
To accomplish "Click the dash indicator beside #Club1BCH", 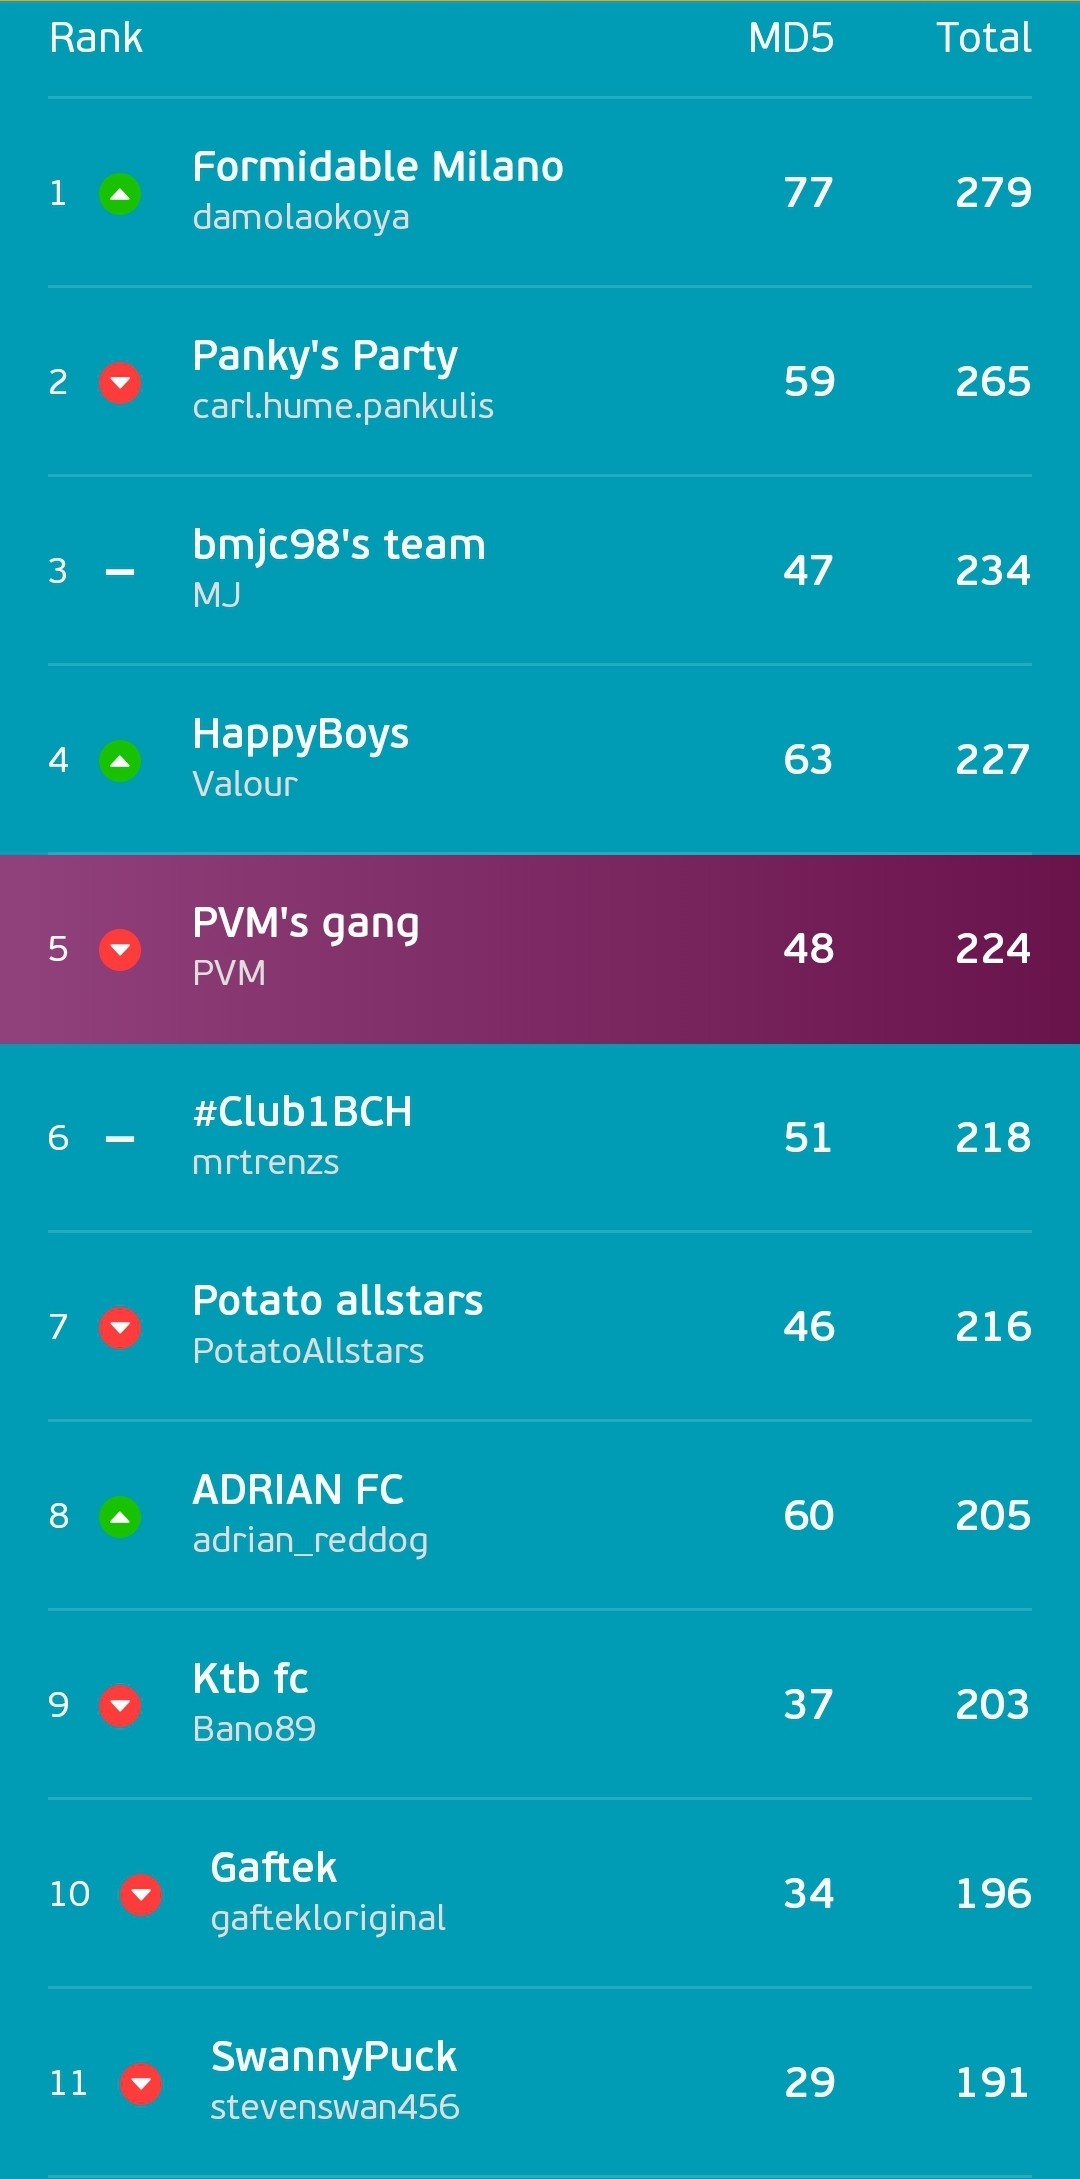I will [x=120, y=1139].
